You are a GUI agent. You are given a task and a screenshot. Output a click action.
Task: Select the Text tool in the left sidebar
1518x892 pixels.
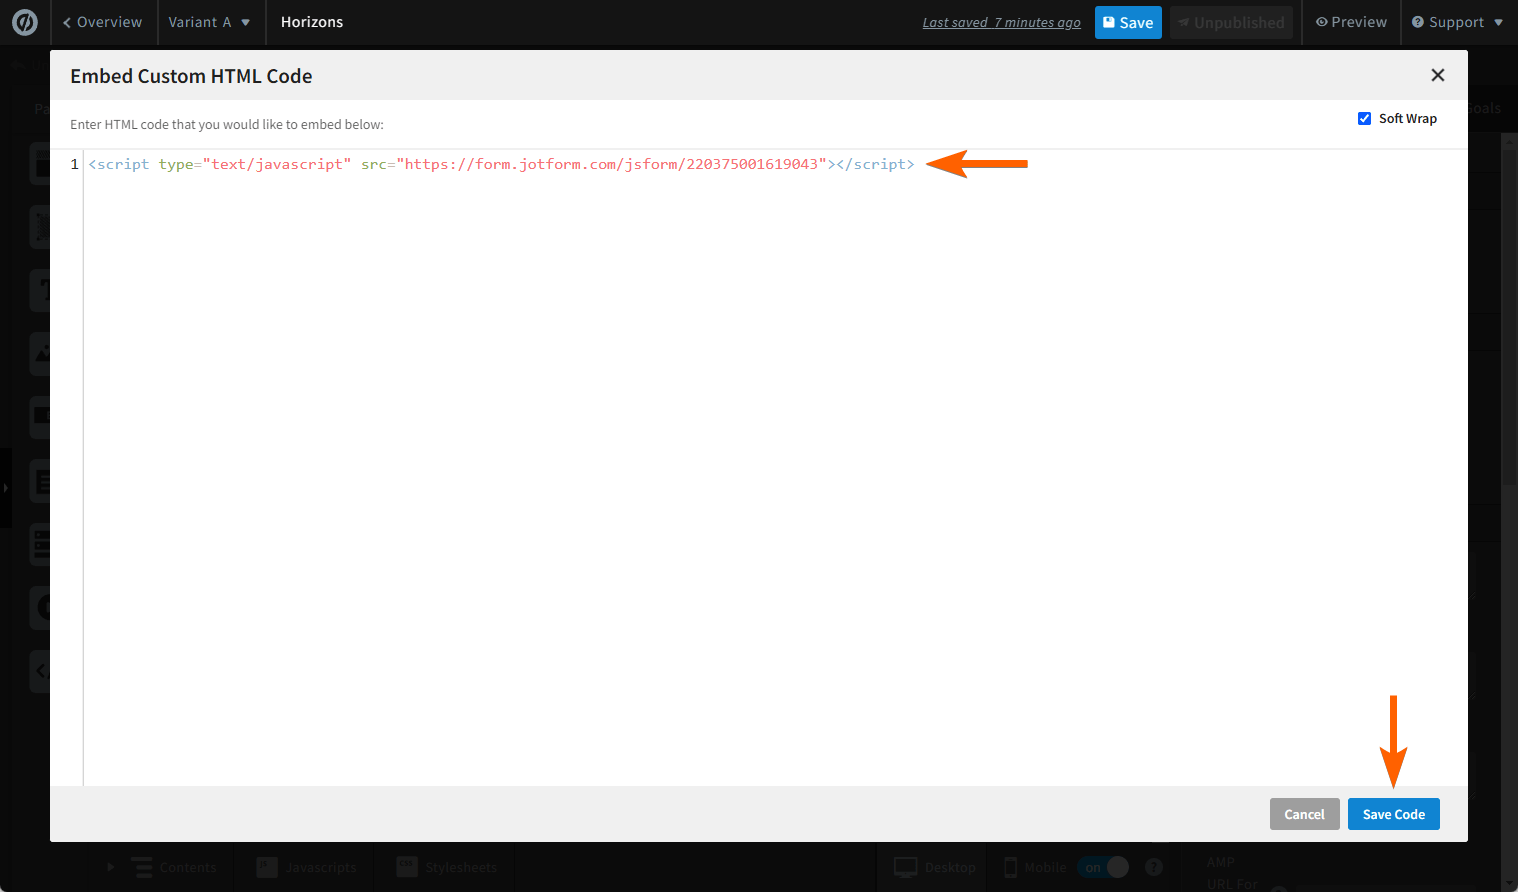(40, 290)
